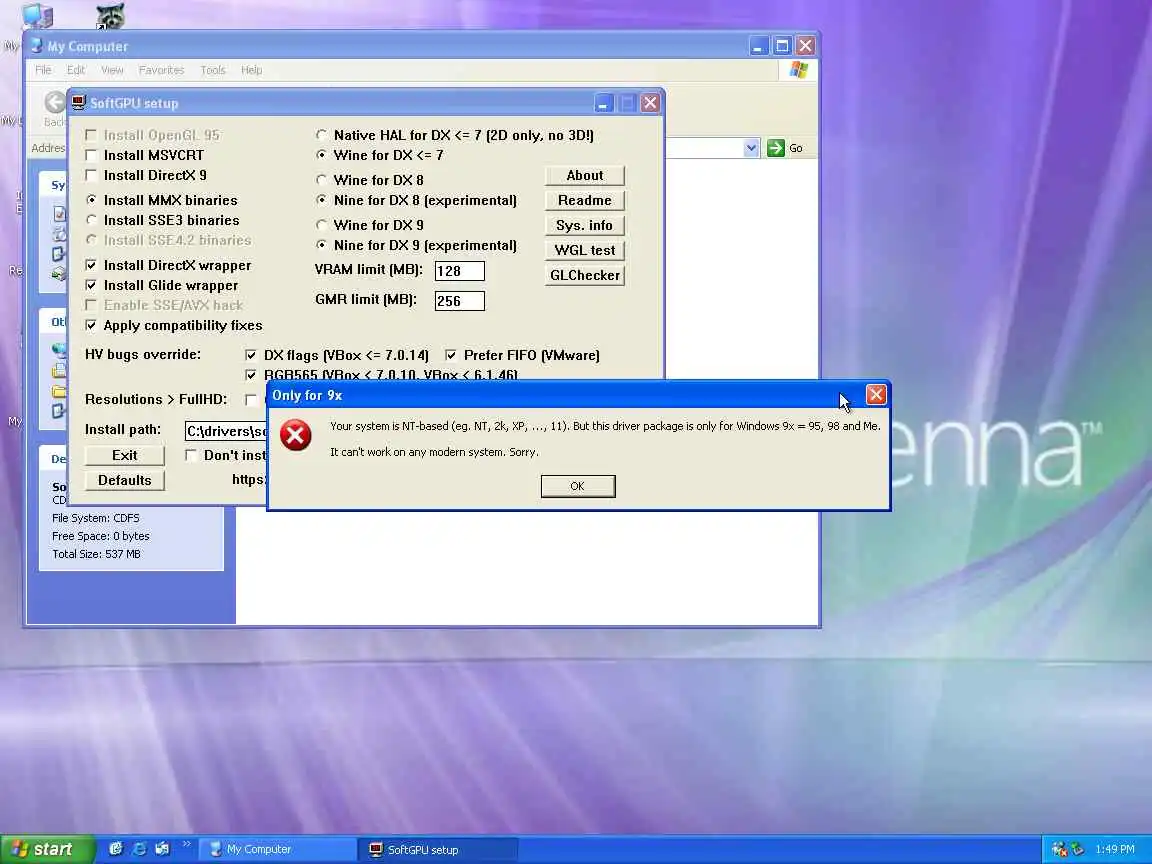This screenshot has height=864, width=1152.
Task: Maximize the My Computer window
Action: [x=782, y=46]
